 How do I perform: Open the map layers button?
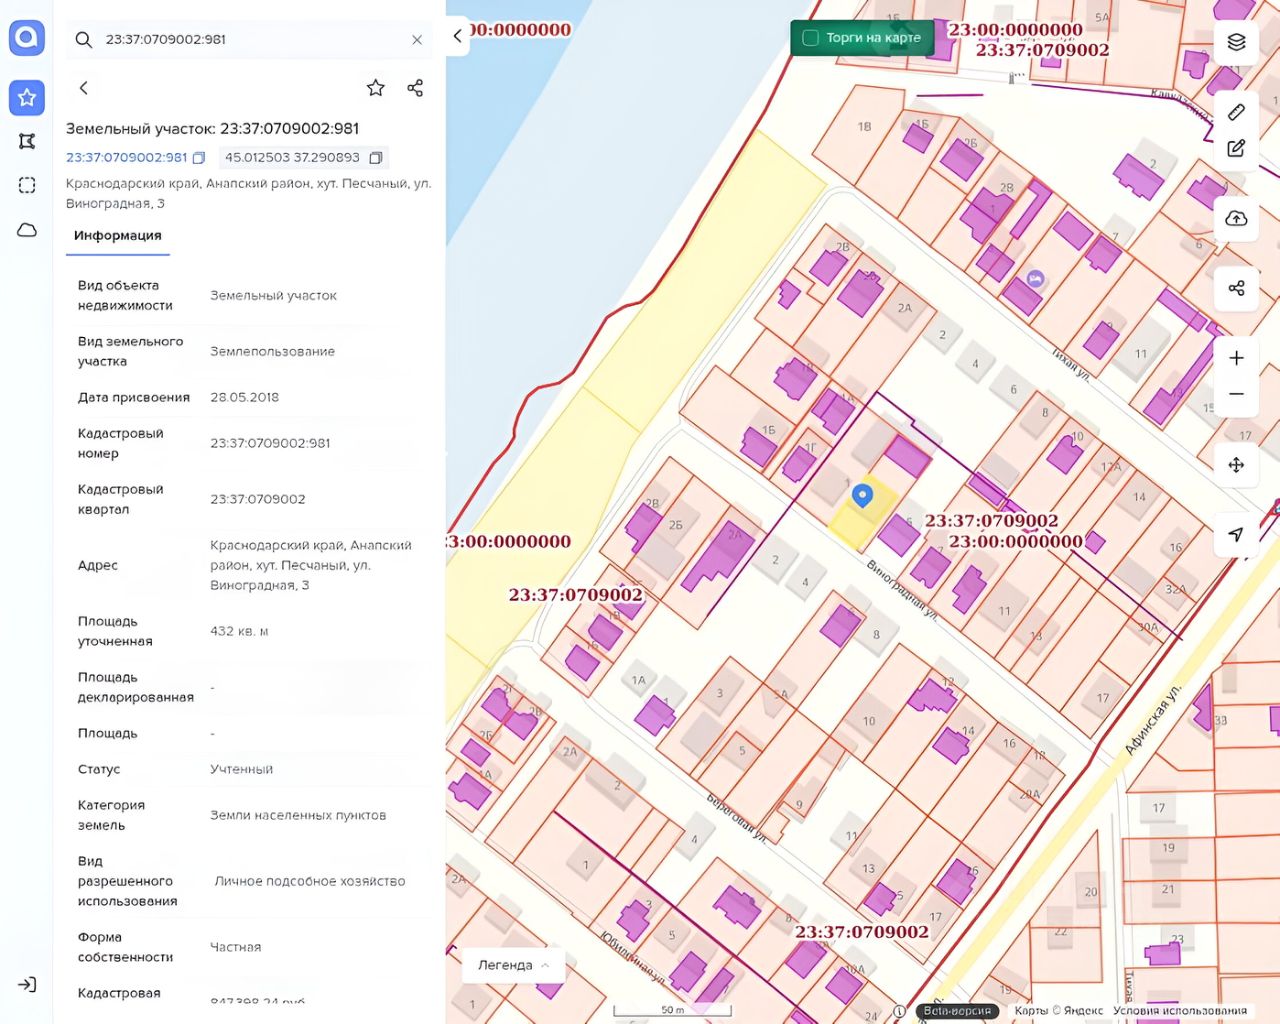tap(1236, 41)
